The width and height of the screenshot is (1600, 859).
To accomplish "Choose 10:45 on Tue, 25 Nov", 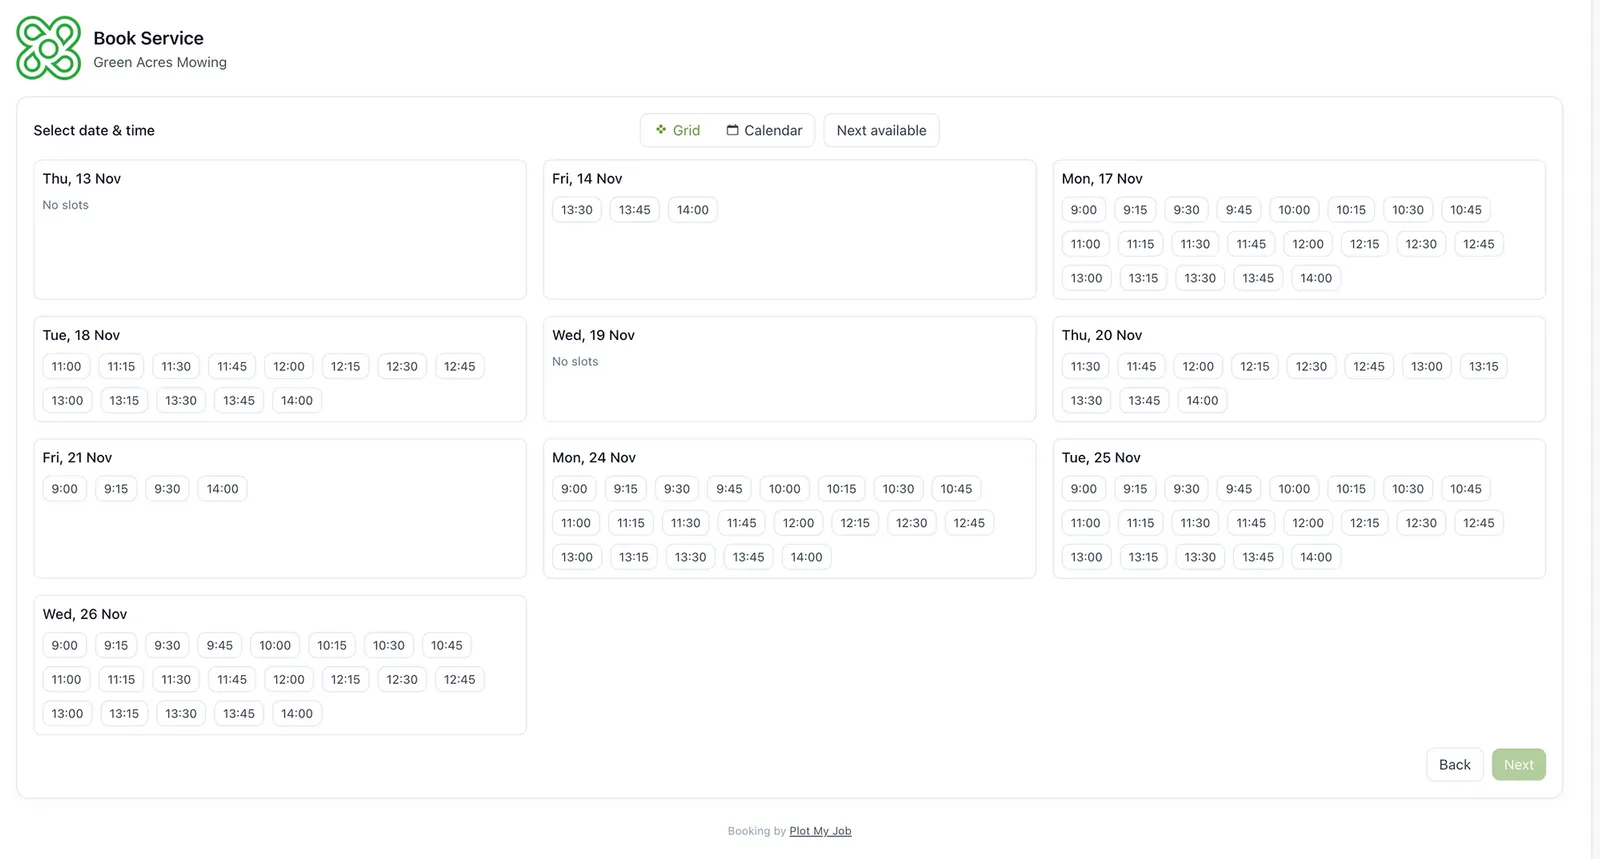I will click(x=1465, y=489).
